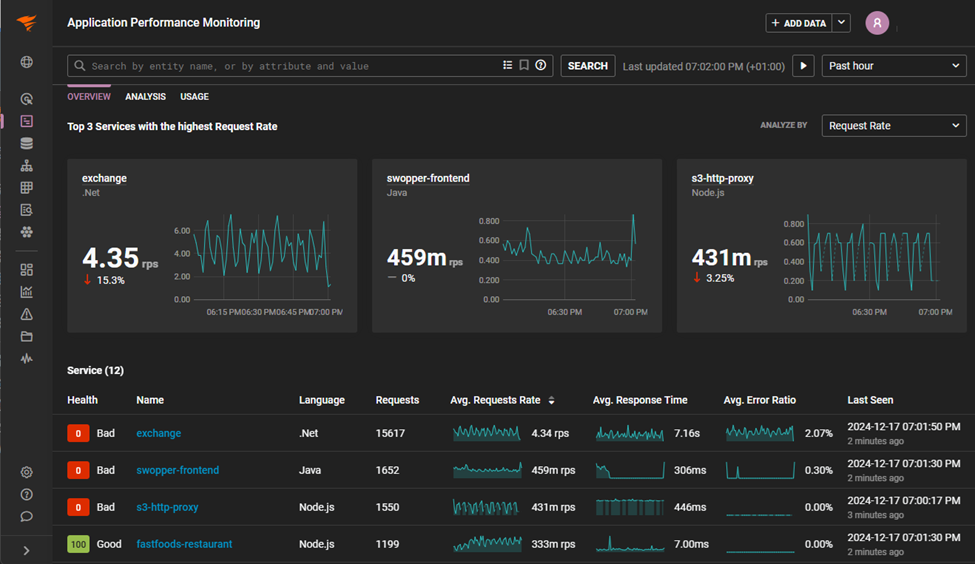Open the fastfoods-restaurant service in table
This screenshot has height=564, width=975.
coord(184,544)
